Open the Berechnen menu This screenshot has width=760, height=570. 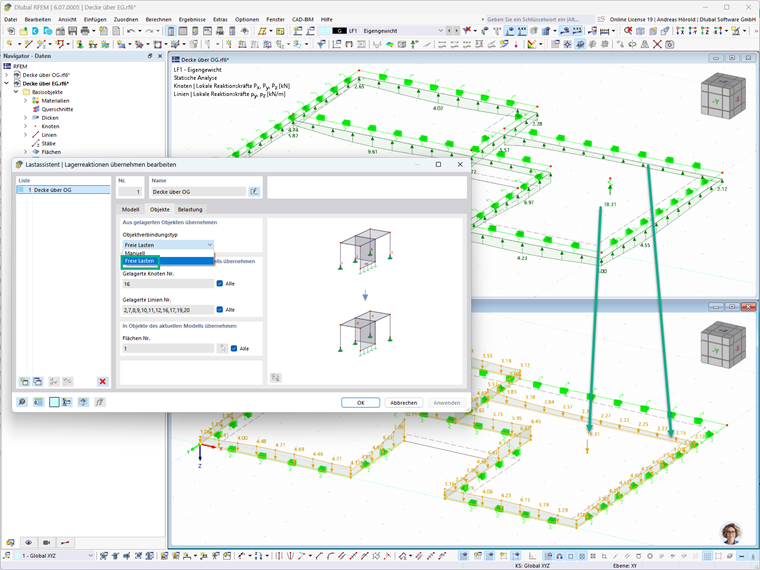coord(158,19)
